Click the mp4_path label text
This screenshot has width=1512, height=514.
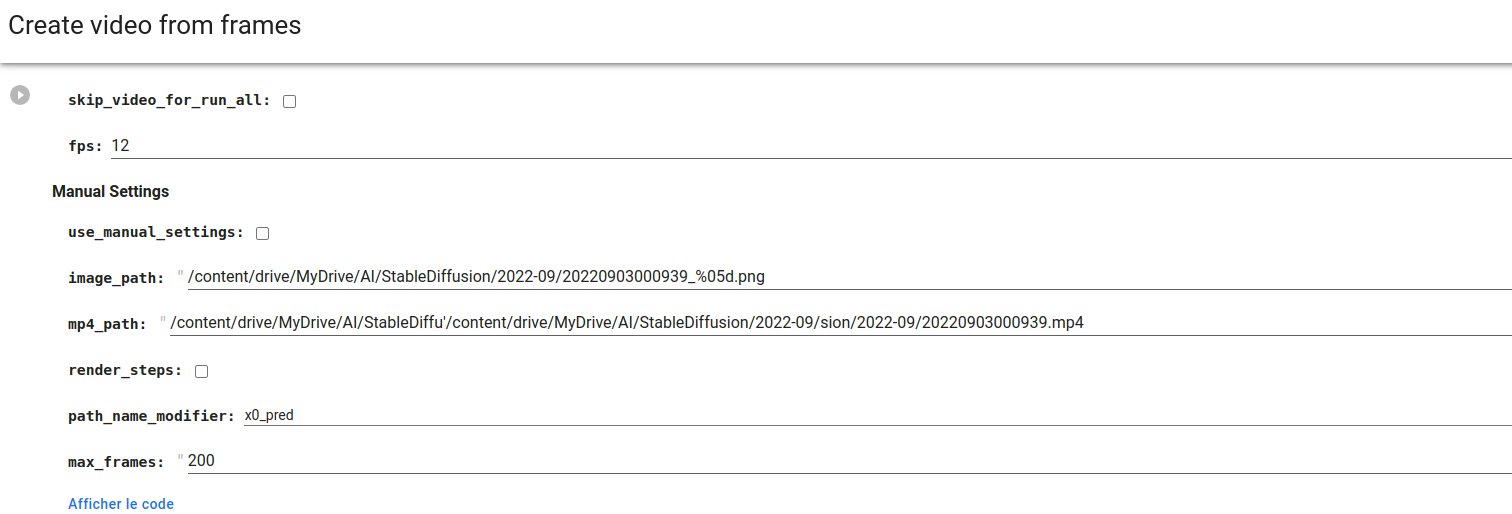point(107,324)
